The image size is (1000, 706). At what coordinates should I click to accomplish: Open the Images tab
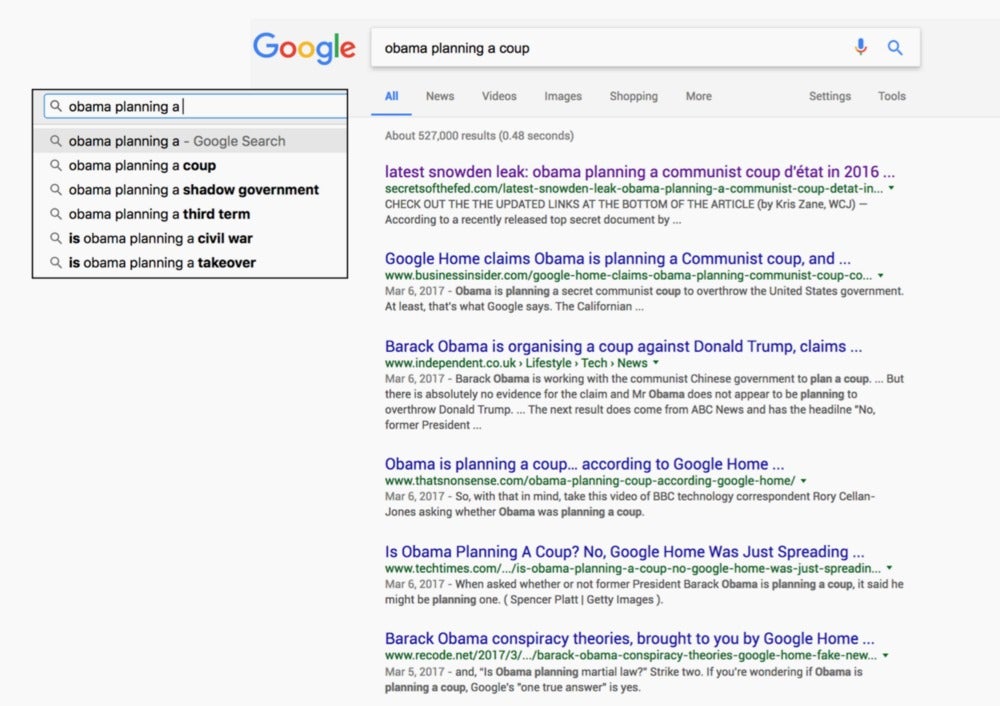tap(562, 96)
